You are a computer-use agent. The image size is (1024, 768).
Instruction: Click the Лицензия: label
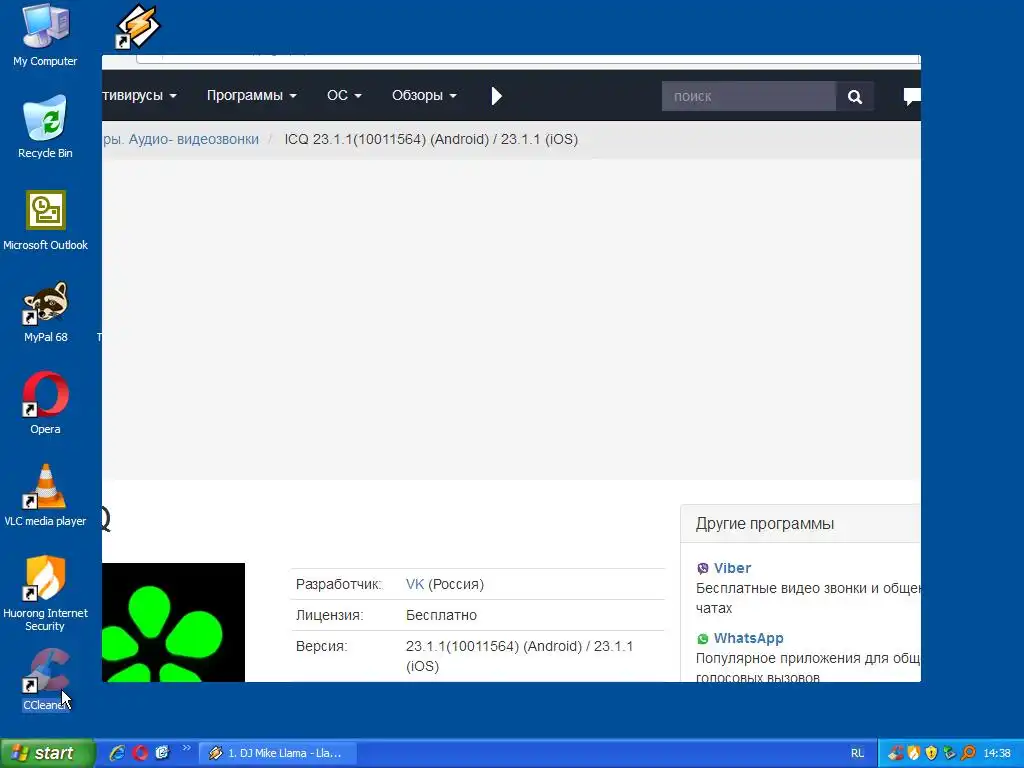pos(329,615)
